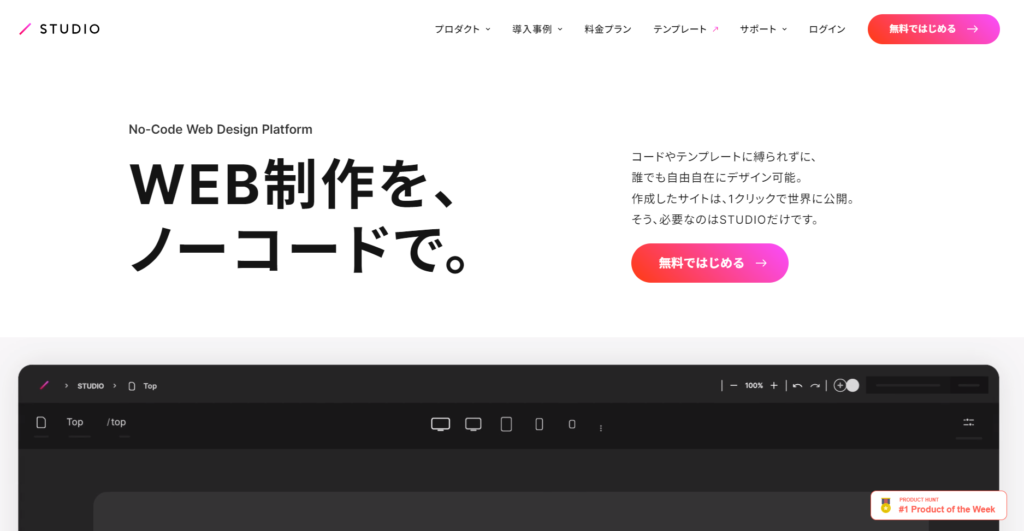Open the 料金プラン page

608,29
